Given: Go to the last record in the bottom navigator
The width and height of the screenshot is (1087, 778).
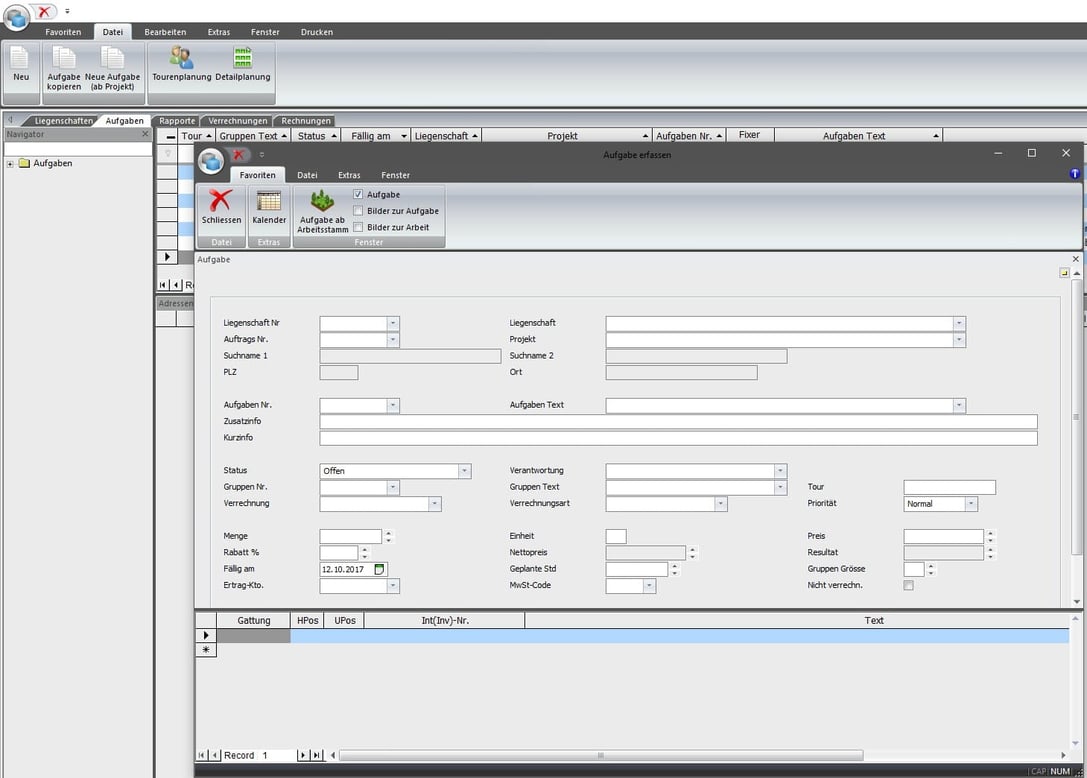Looking at the screenshot, I should click(316, 755).
